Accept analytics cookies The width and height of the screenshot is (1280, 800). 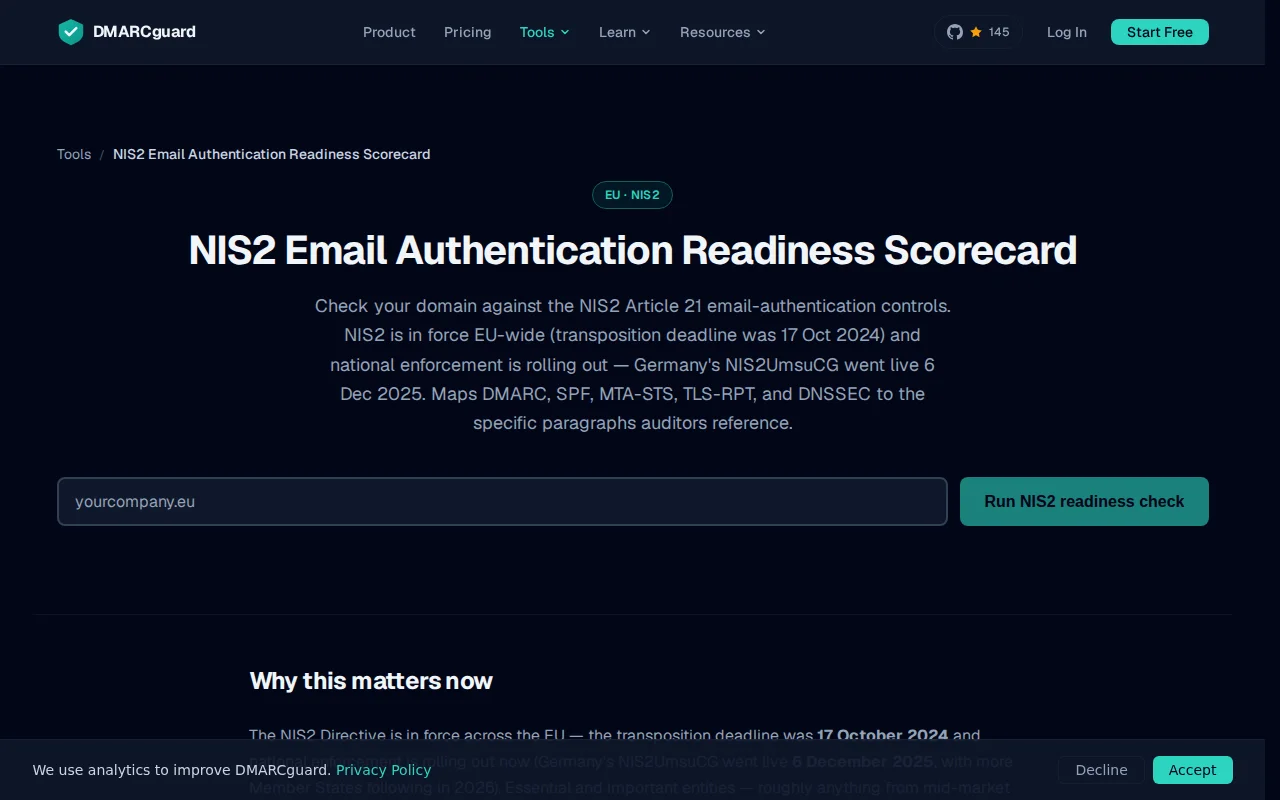[1192, 770]
